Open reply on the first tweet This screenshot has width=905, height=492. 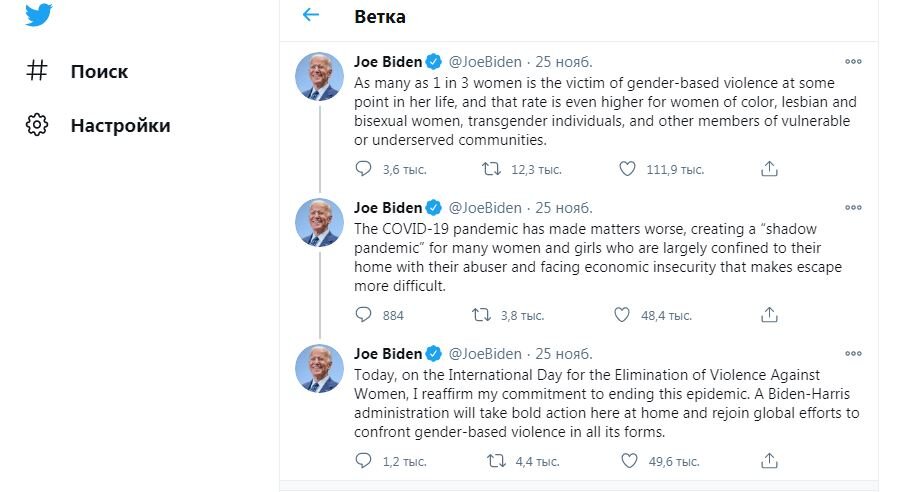pyautogui.click(x=363, y=169)
